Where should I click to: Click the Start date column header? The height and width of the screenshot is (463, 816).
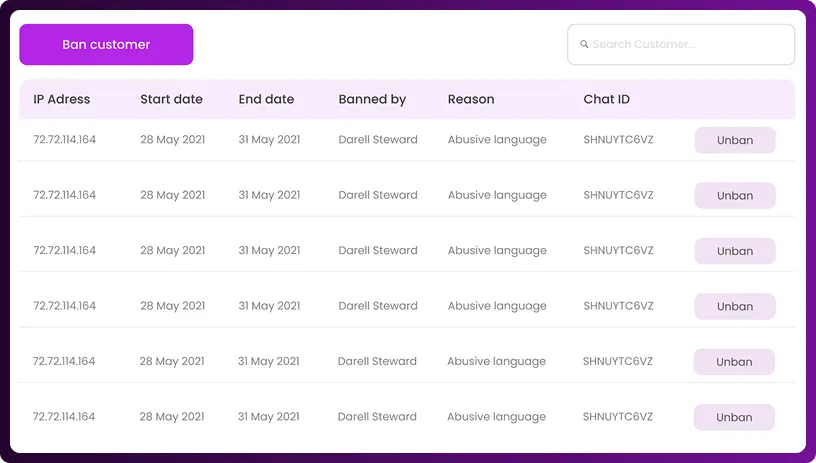point(171,99)
